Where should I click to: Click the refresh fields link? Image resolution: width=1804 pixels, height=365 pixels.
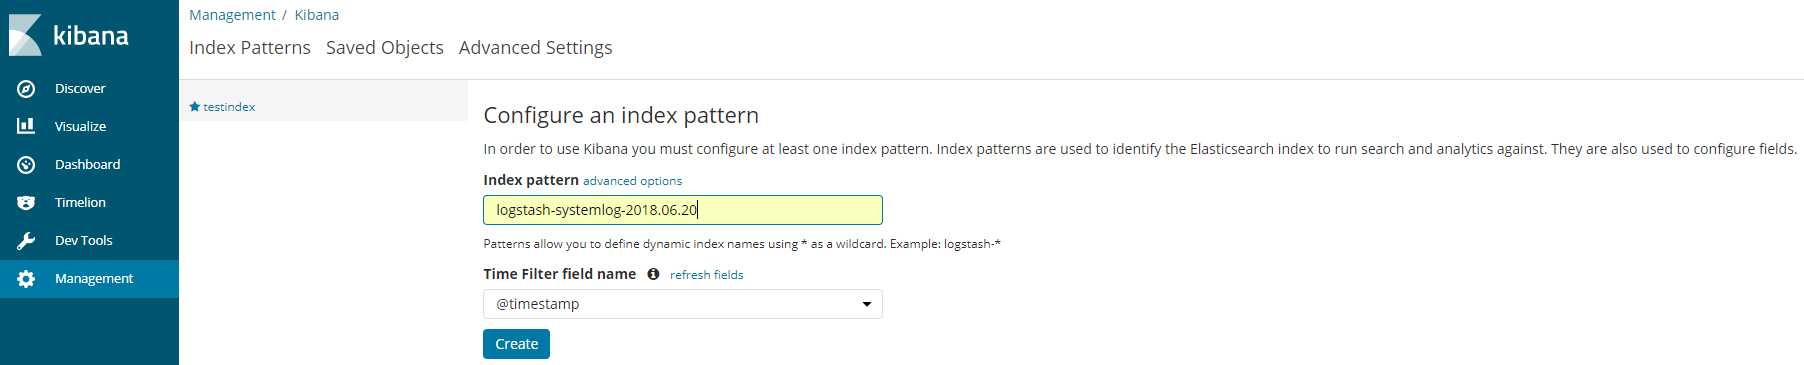(x=707, y=275)
